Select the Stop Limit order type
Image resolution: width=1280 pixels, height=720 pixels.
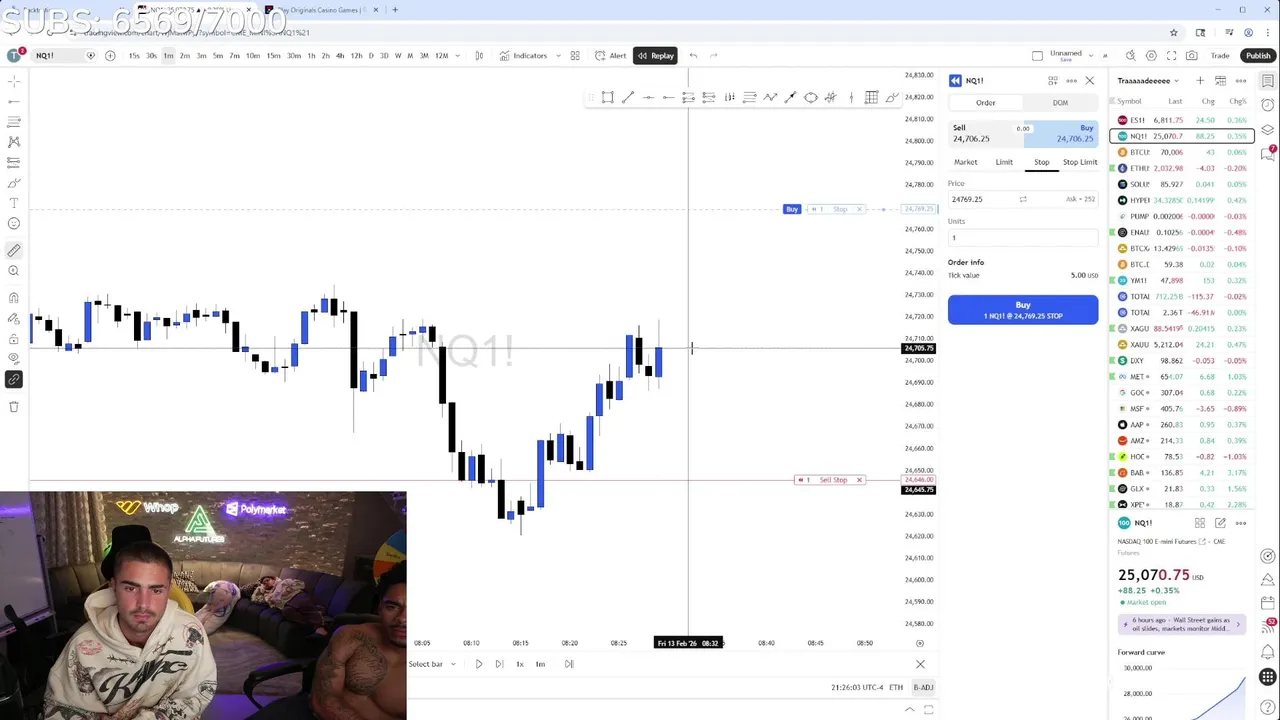(x=1080, y=162)
